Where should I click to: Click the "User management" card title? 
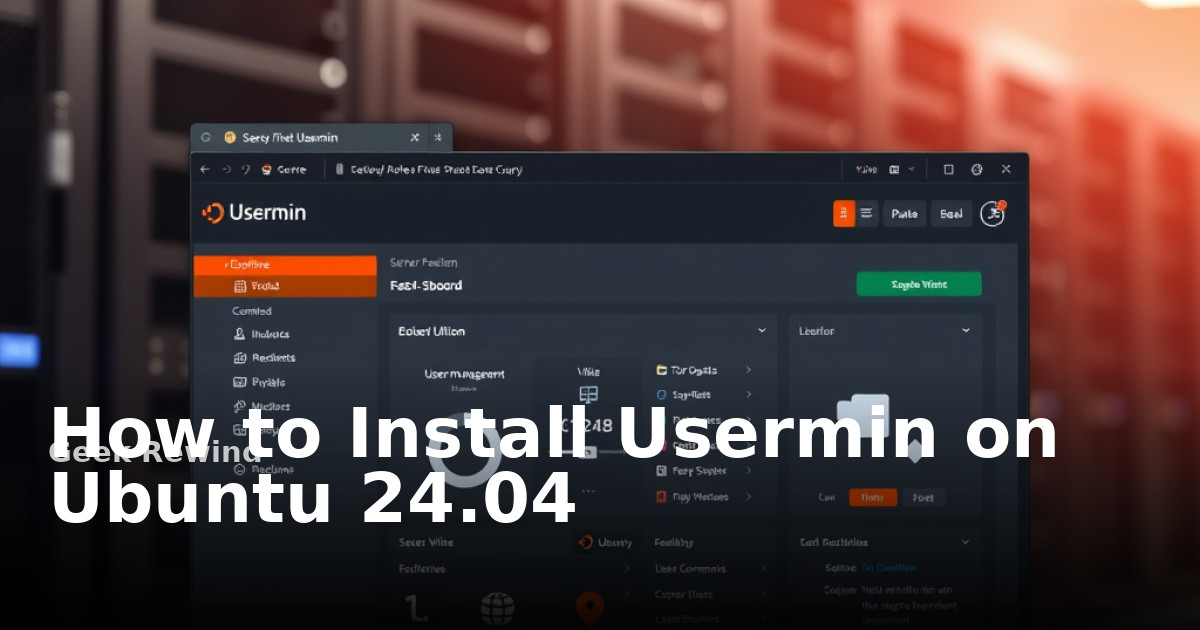pos(464,374)
